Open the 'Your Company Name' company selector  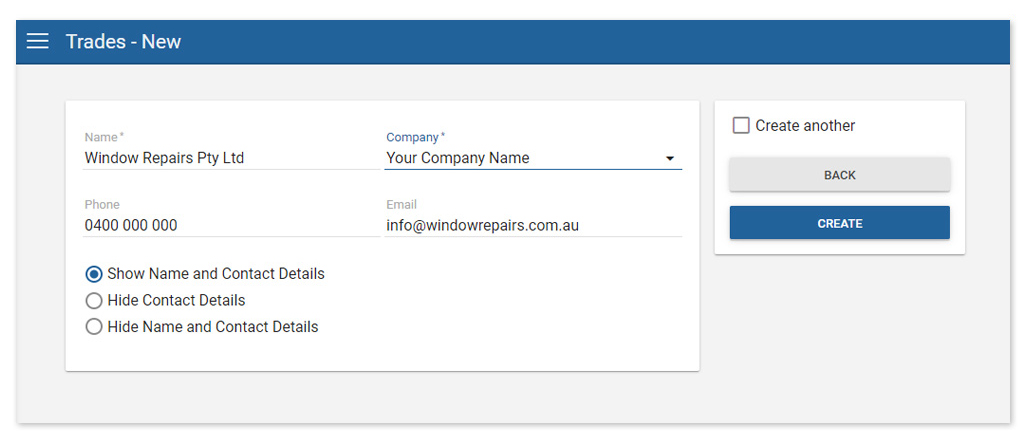[520, 158]
